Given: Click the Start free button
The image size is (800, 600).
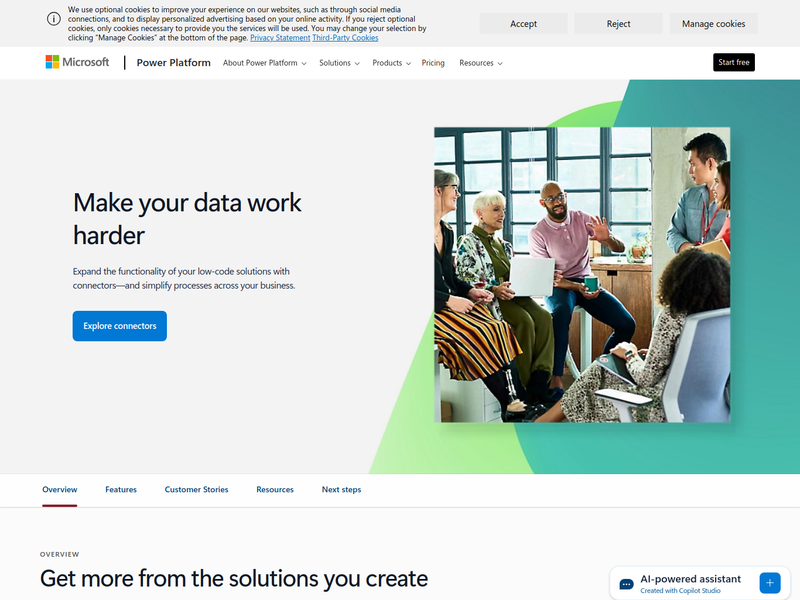Looking at the screenshot, I should pyautogui.click(x=734, y=62).
